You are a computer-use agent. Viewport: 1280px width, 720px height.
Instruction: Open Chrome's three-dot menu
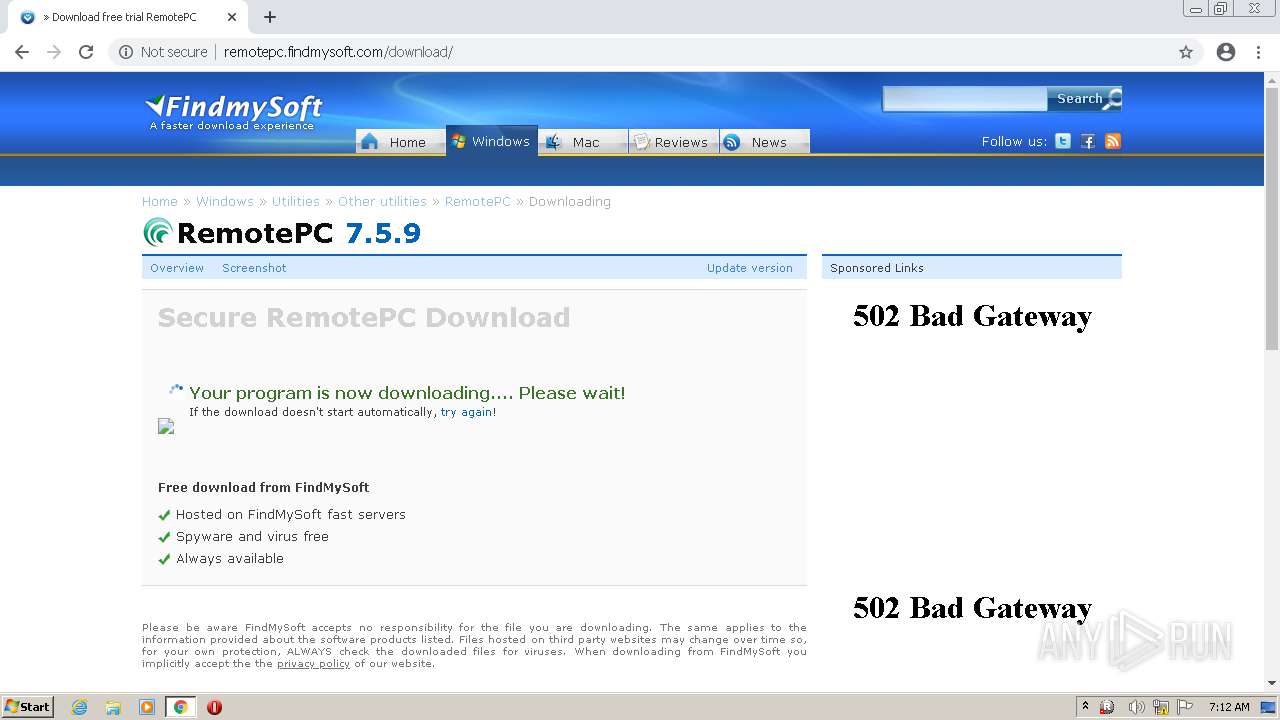(1258, 52)
